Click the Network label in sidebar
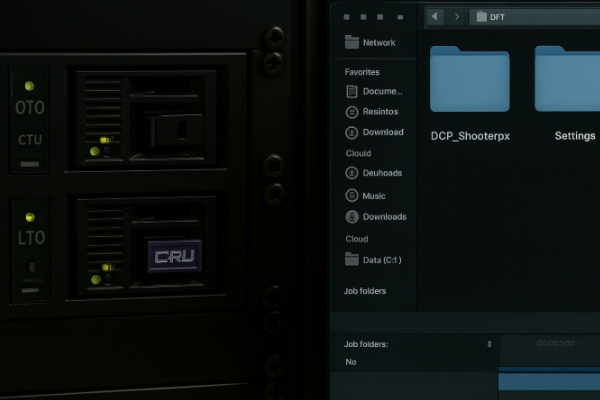The height and width of the screenshot is (400, 600). coord(379,43)
